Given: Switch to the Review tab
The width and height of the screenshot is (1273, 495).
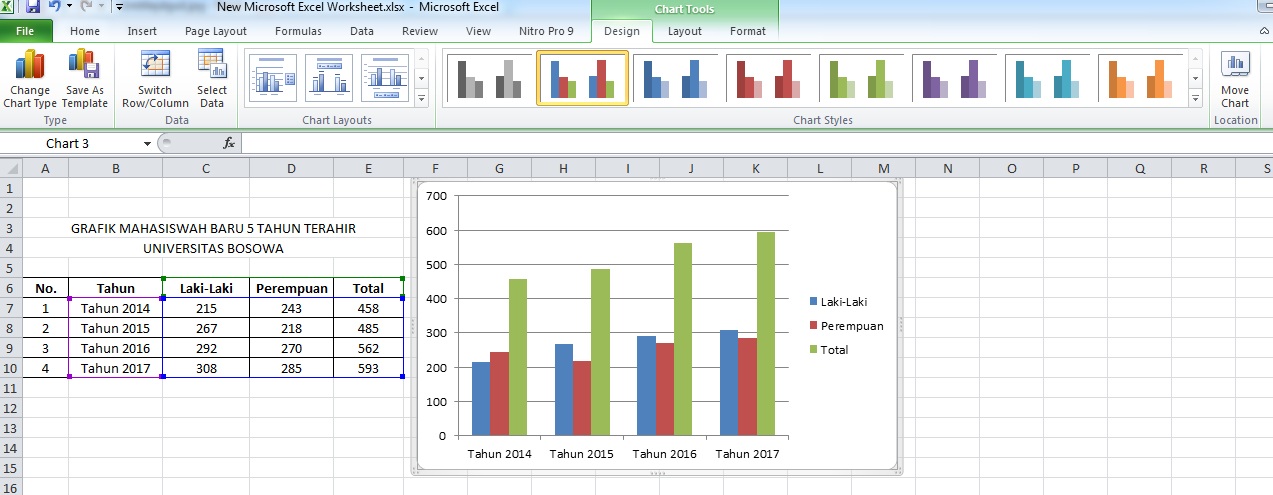Looking at the screenshot, I should [420, 31].
